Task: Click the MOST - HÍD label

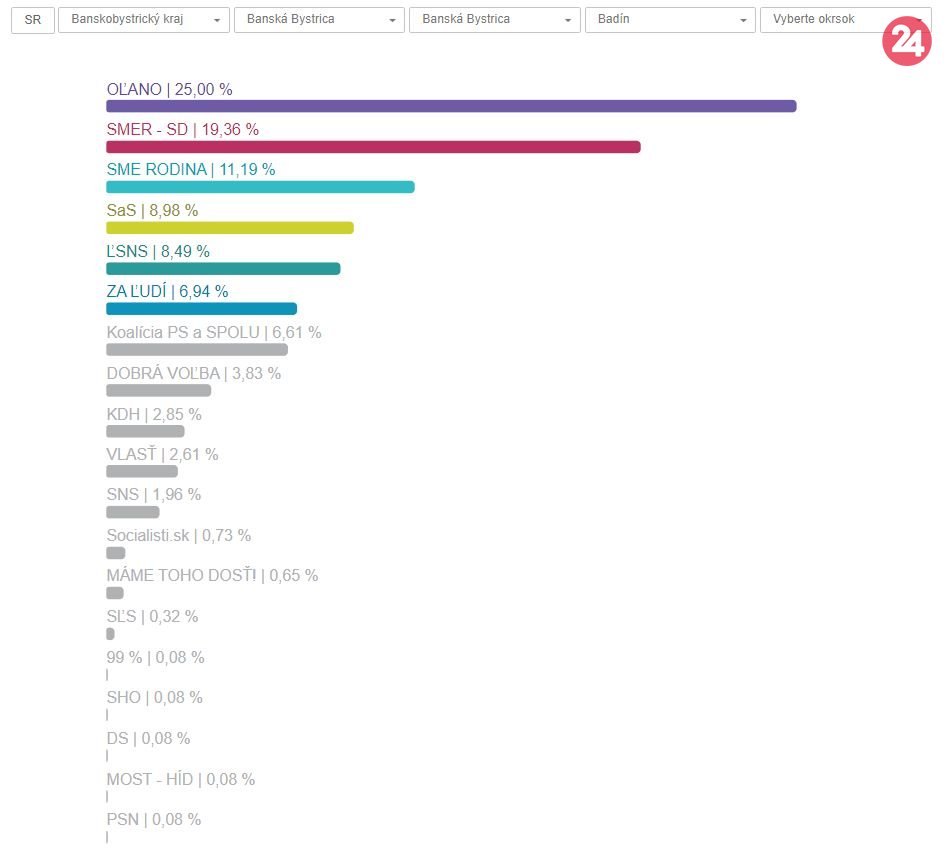Action: [180, 779]
